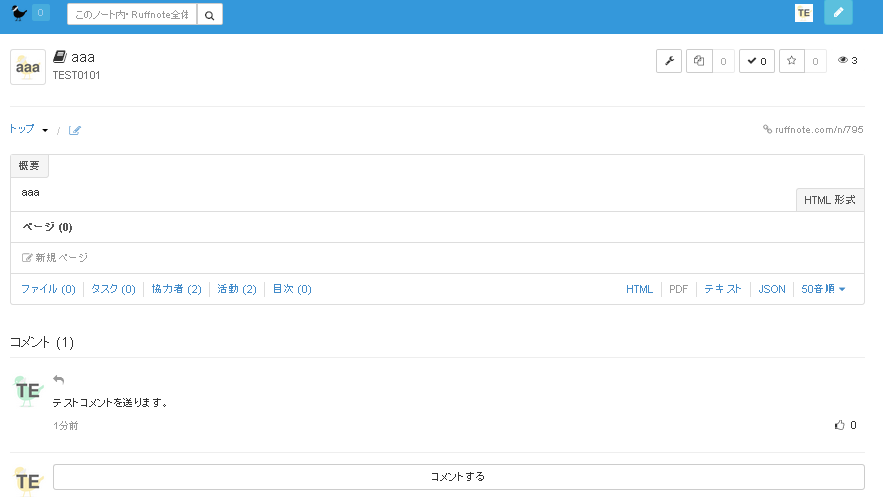Expand the トップ breadcrumb dropdown
This screenshot has width=883, height=497.
[x=29, y=129]
